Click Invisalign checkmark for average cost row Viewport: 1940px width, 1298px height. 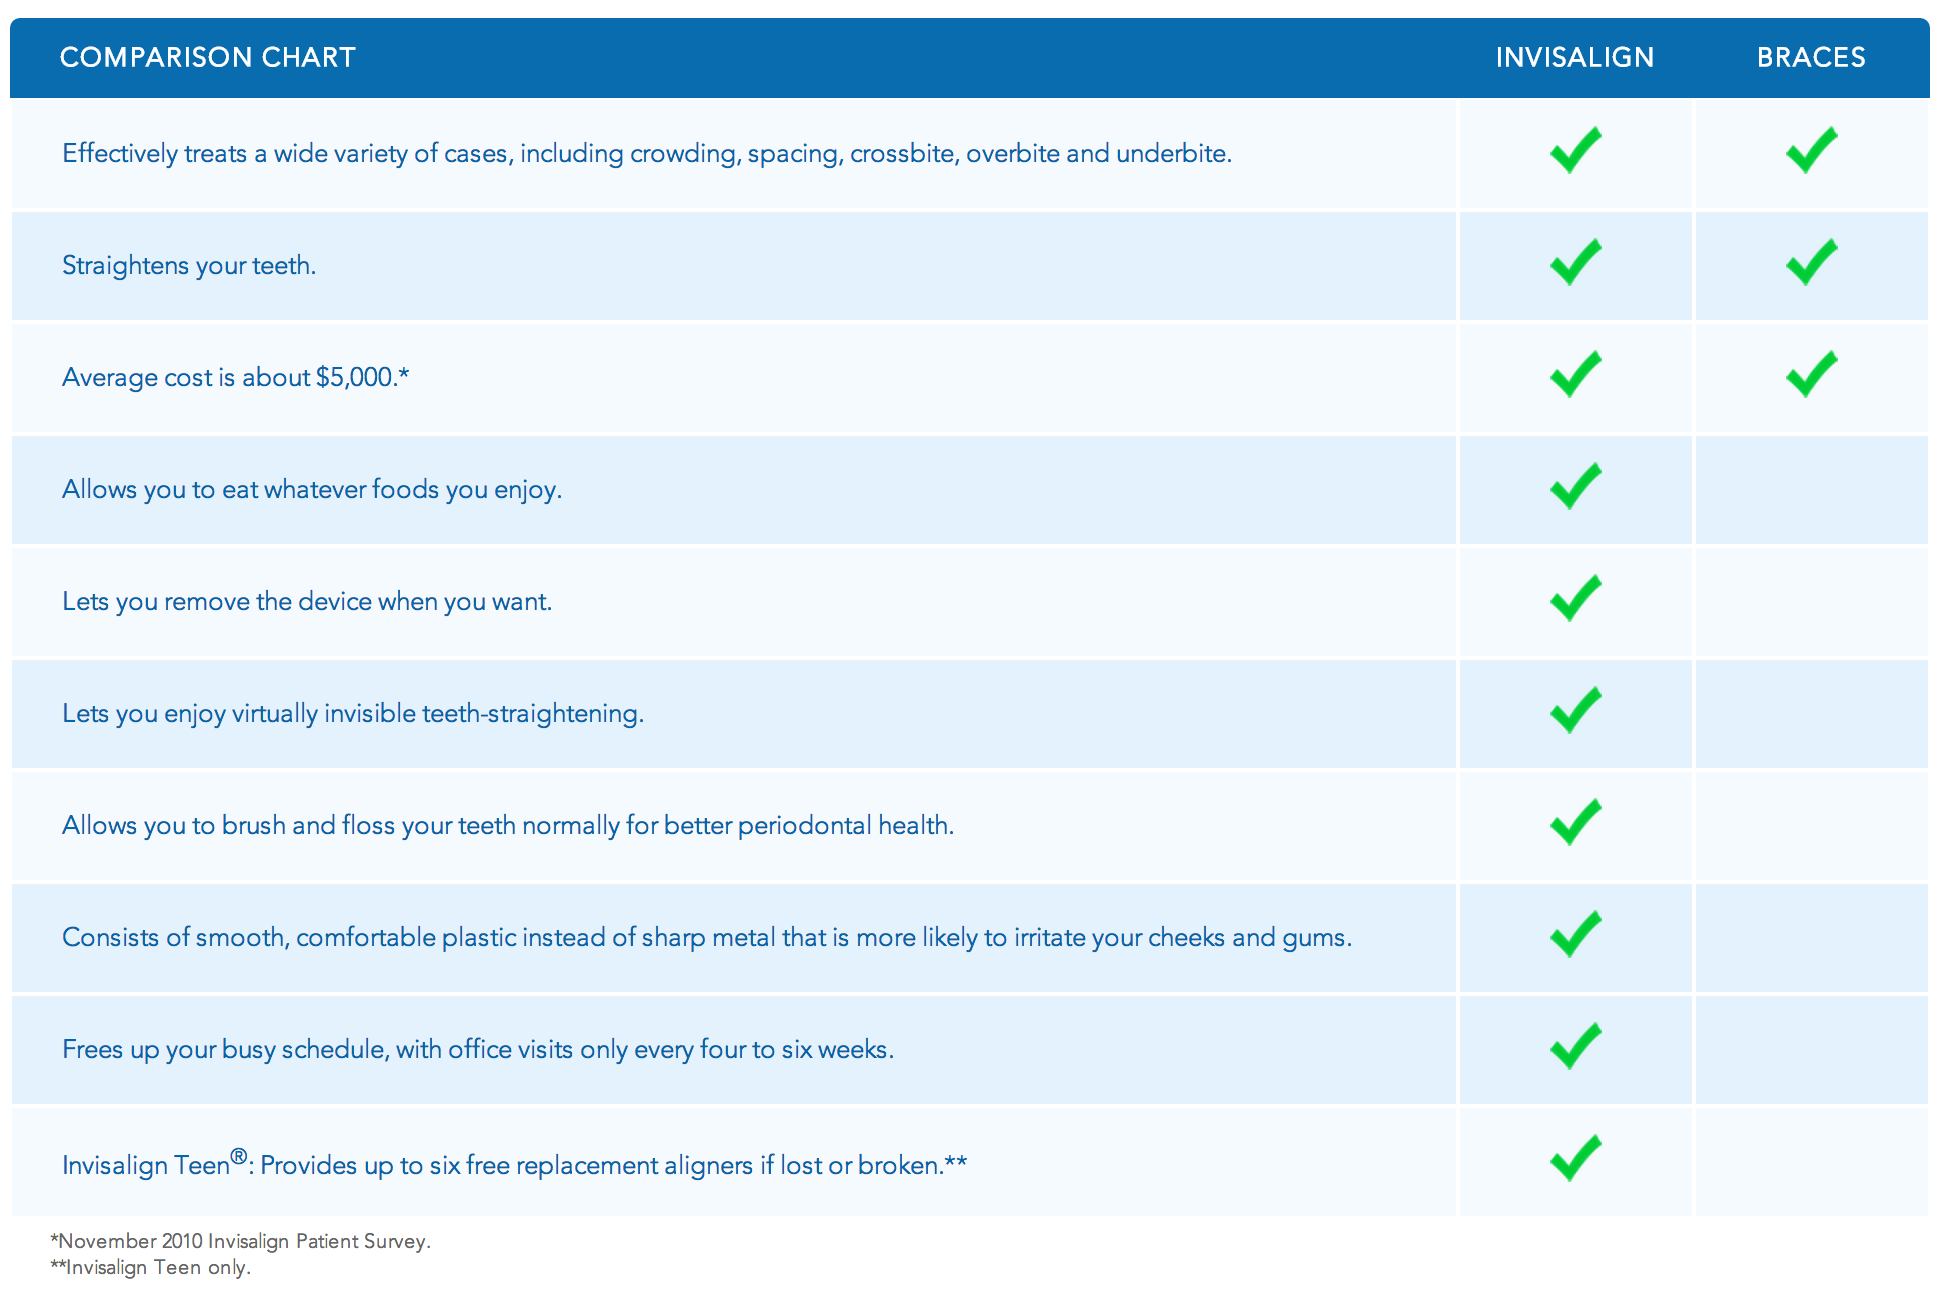coord(1575,375)
